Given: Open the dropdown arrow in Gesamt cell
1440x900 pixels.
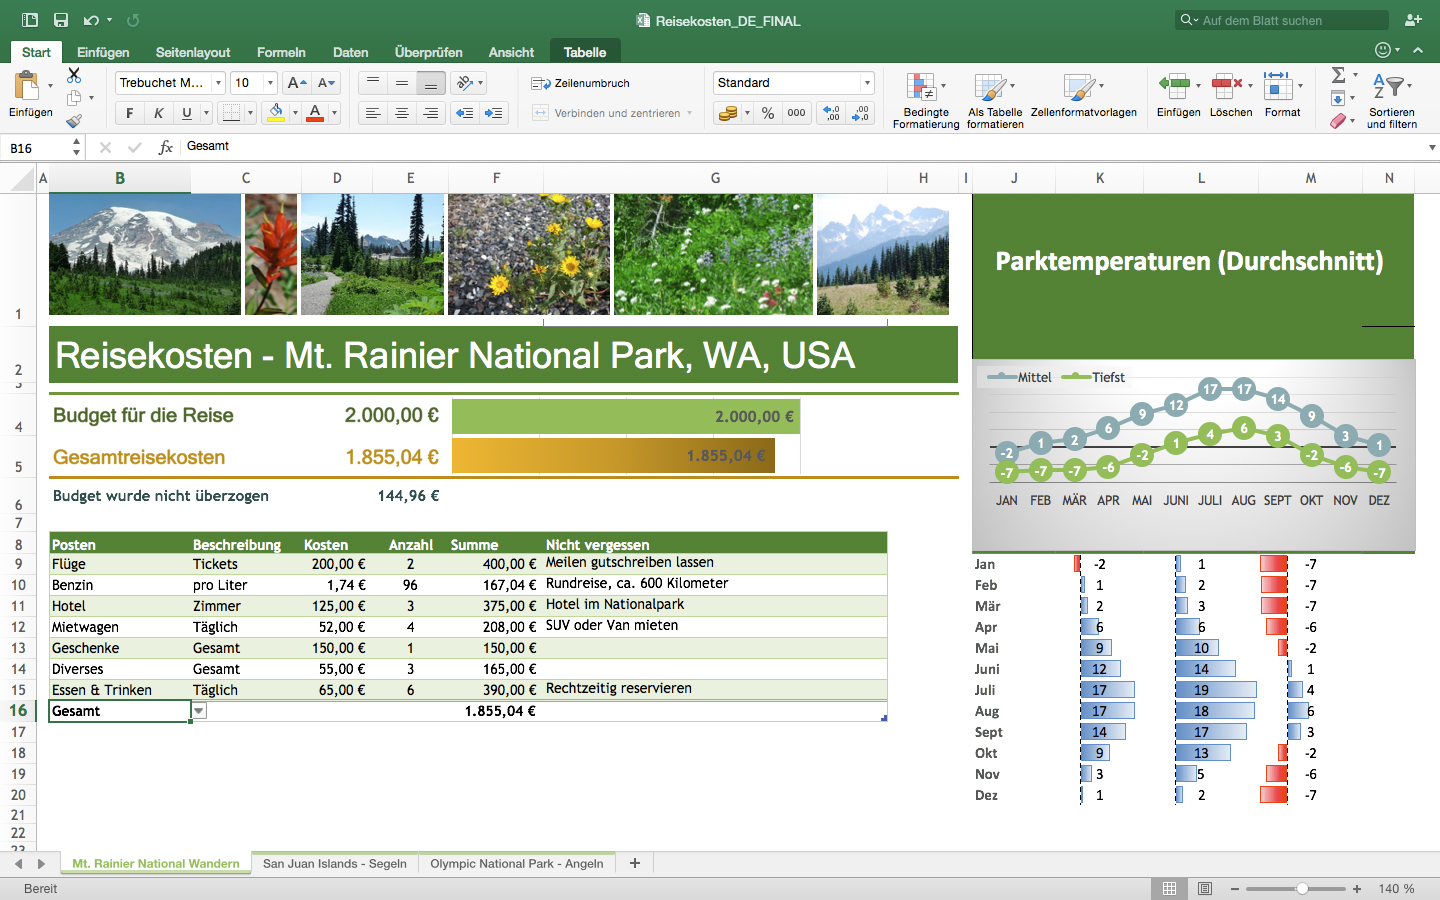Looking at the screenshot, I should (199, 711).
